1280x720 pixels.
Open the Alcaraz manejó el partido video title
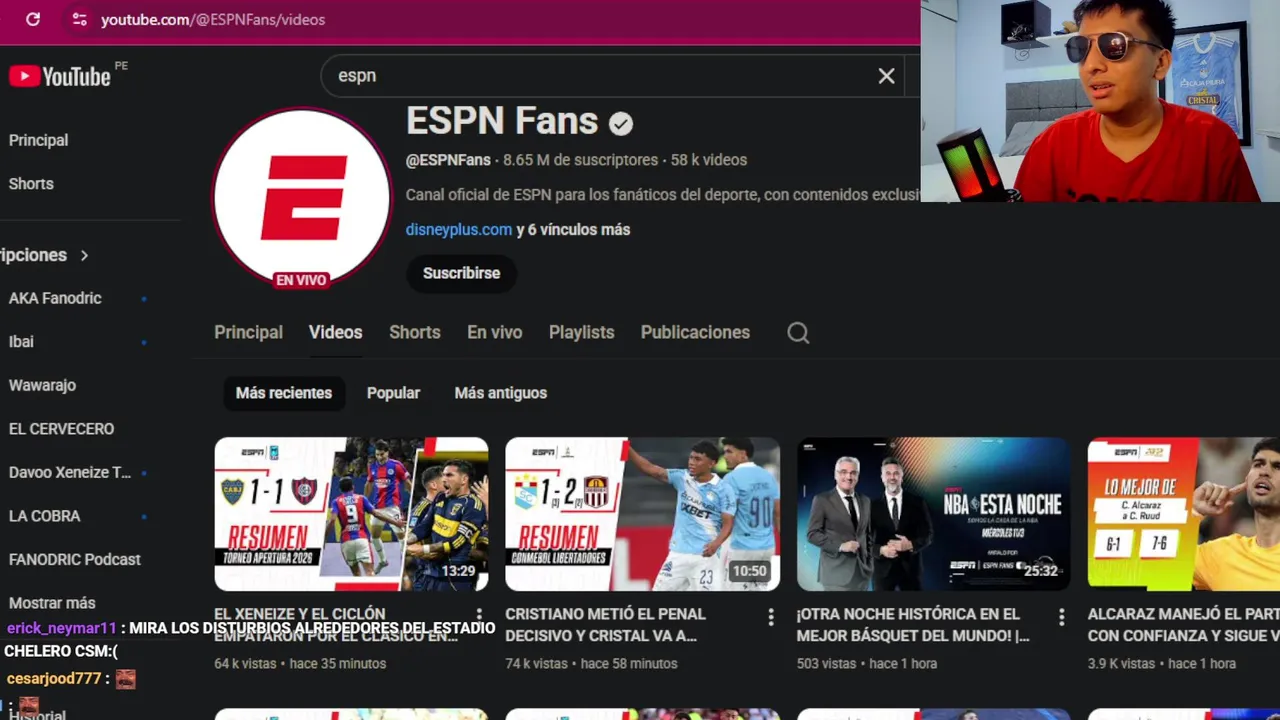pos(1183,625)
